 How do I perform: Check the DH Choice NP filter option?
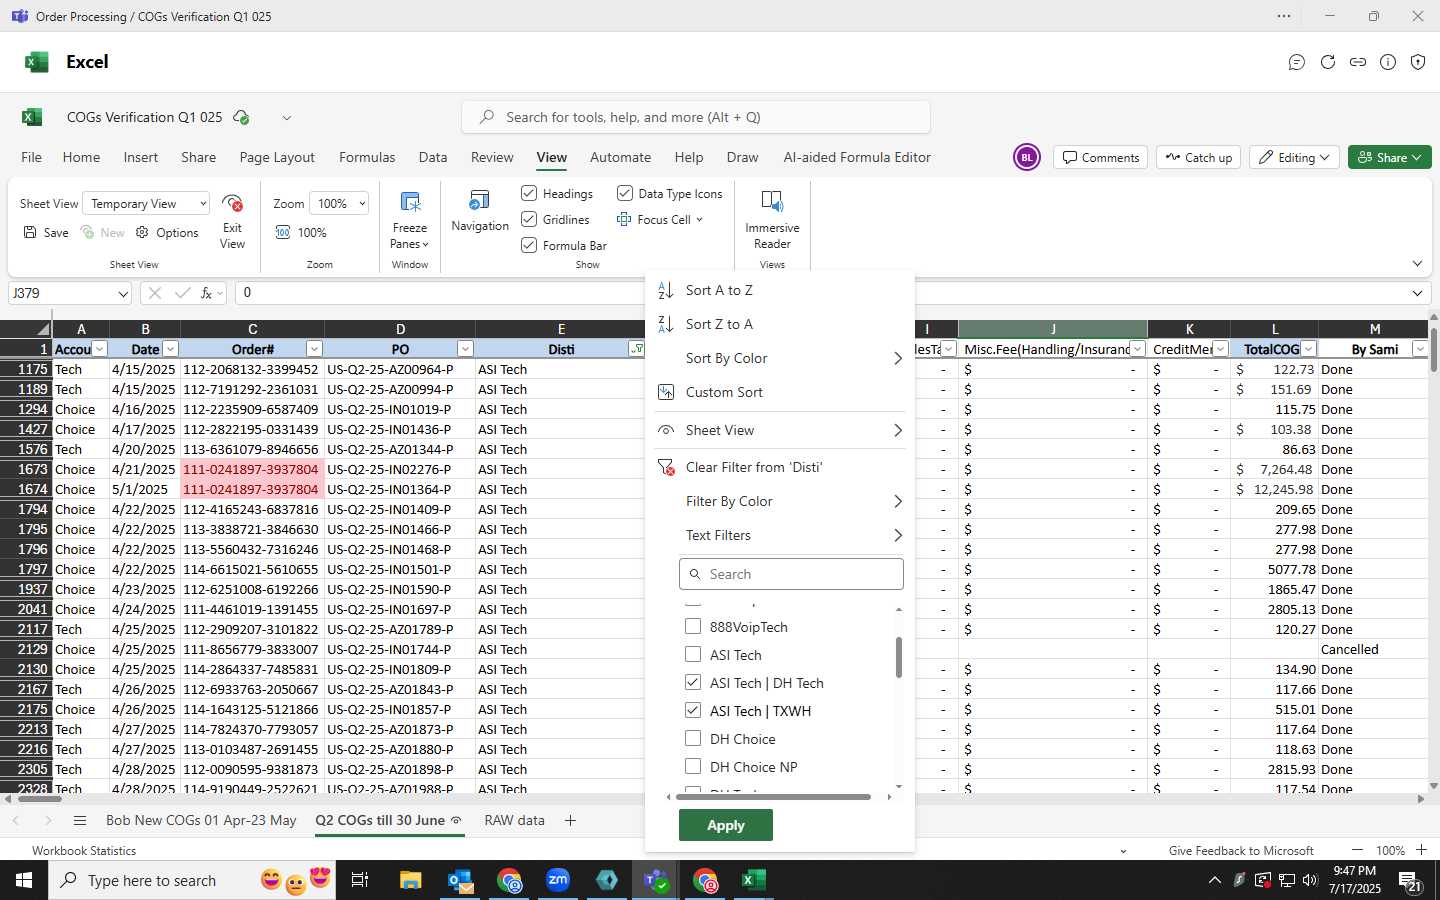click(693, 767)
